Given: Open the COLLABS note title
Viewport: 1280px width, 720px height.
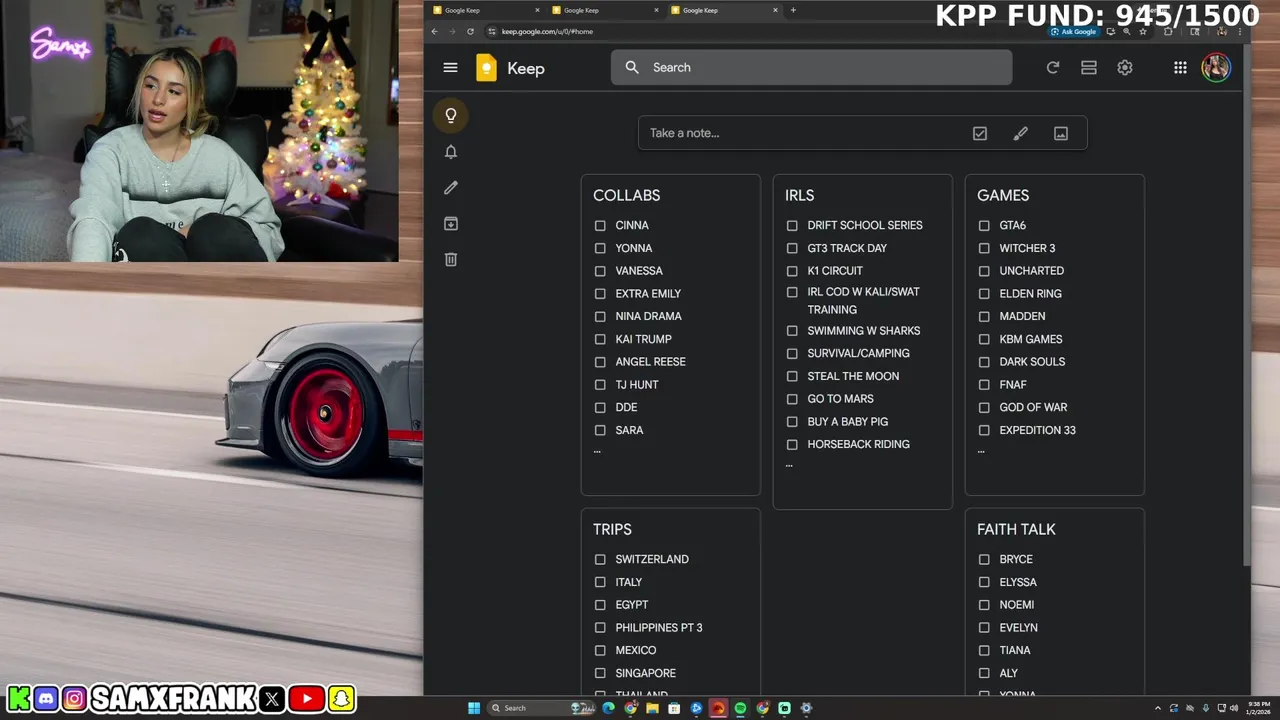Looking at the screenshot, I should pyautogui.click(x=626, y=195).
